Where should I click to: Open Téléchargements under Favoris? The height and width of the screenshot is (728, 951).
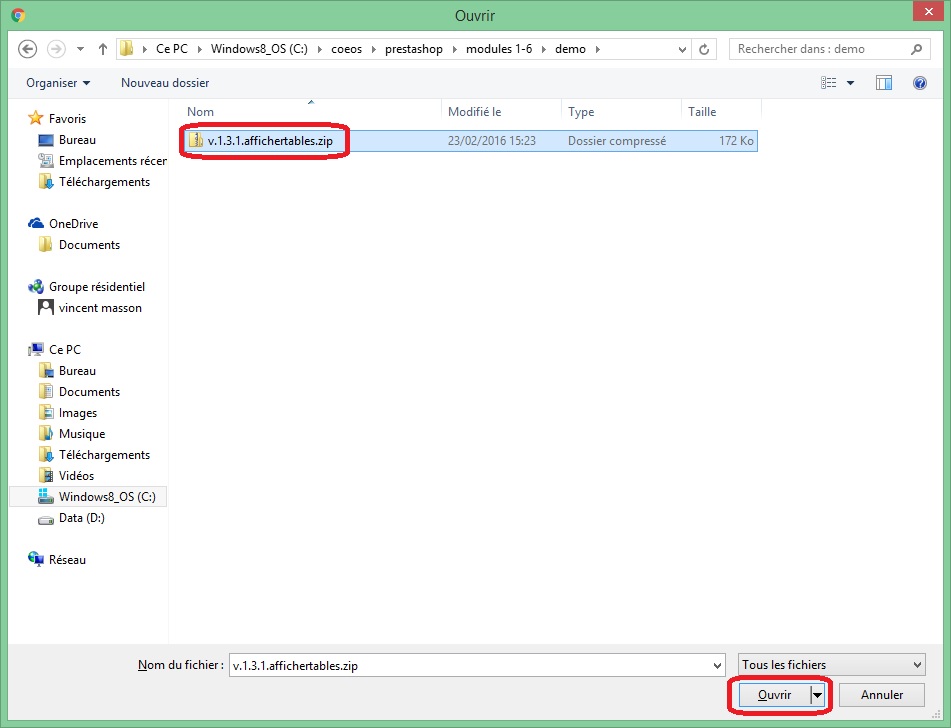[x=104, y=182]
